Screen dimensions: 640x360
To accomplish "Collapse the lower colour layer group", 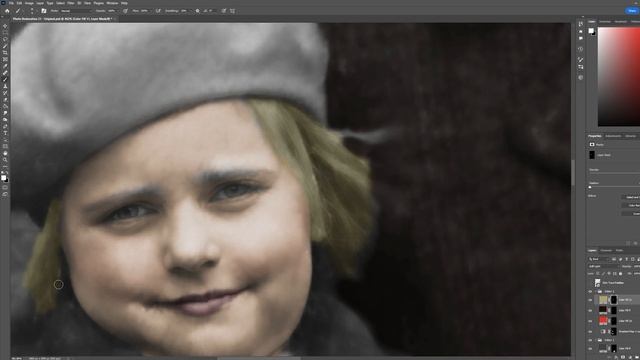I will click(x=596, y=340).
